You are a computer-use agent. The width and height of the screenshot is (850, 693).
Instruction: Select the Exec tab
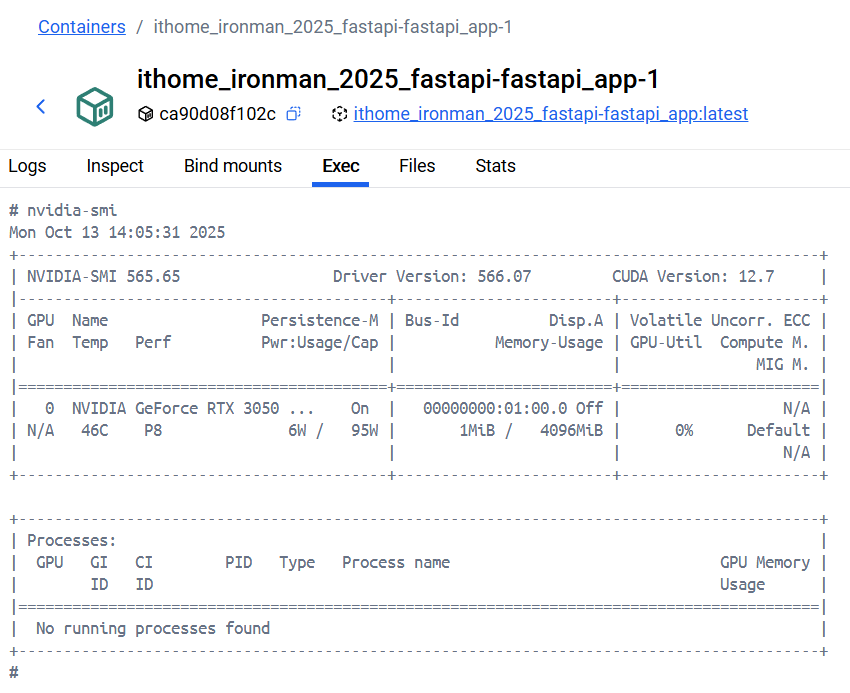(x=341, y=166)
